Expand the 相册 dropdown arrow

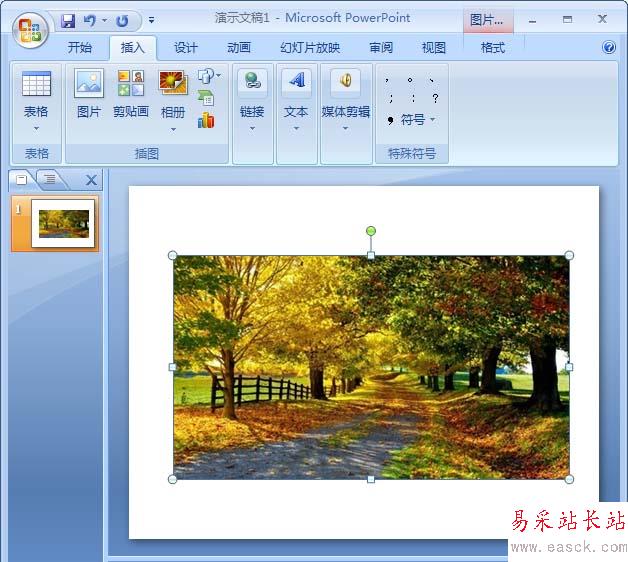pos(173,129)
